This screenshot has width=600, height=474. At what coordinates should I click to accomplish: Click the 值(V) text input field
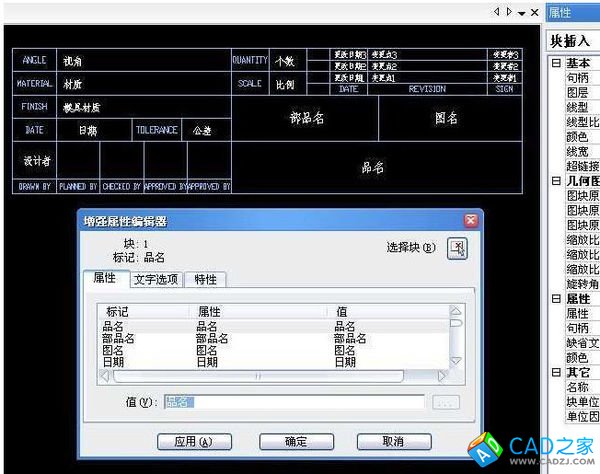click(294, 402)
